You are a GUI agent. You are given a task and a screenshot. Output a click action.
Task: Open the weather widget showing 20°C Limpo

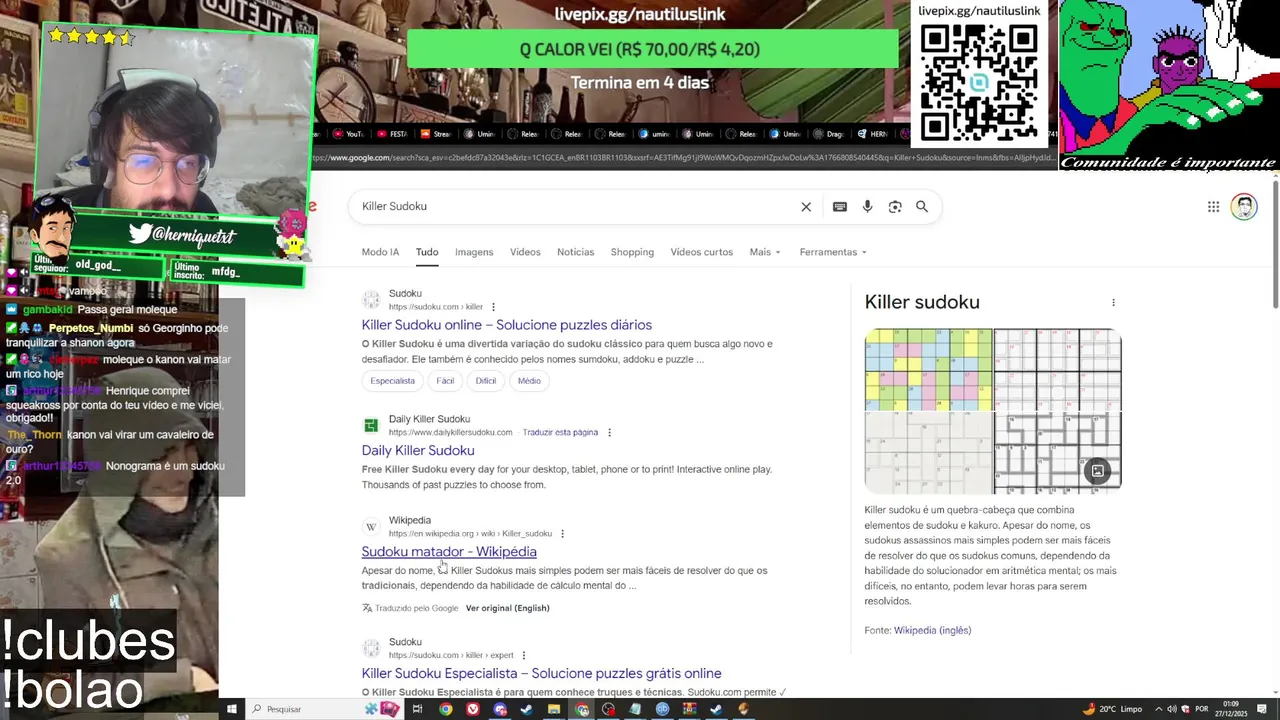tap(1112, 709)
